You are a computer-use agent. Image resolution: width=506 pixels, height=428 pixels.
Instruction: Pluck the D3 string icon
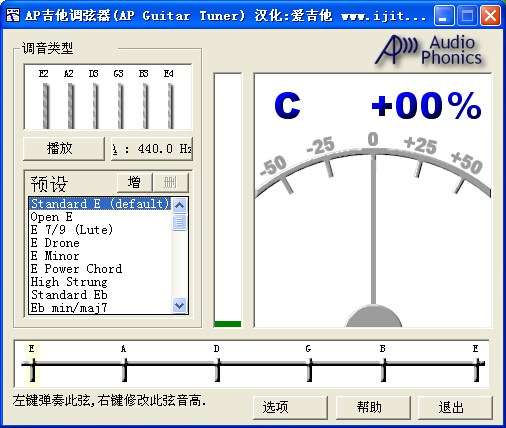96,106
